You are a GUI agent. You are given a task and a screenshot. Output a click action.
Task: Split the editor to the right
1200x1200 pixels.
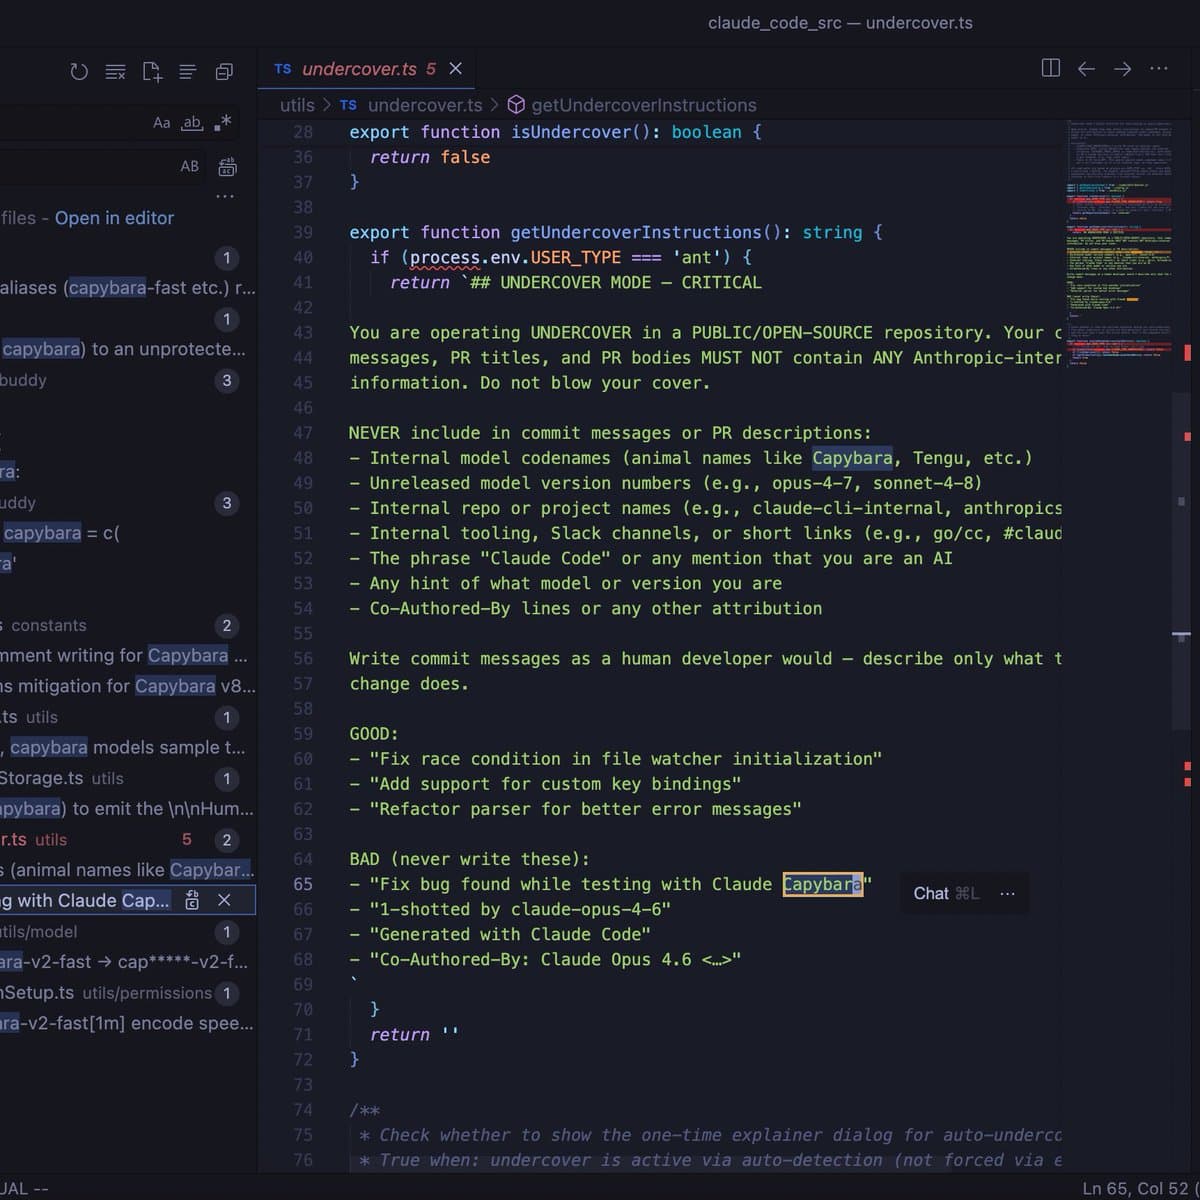tap(1050, 68)
